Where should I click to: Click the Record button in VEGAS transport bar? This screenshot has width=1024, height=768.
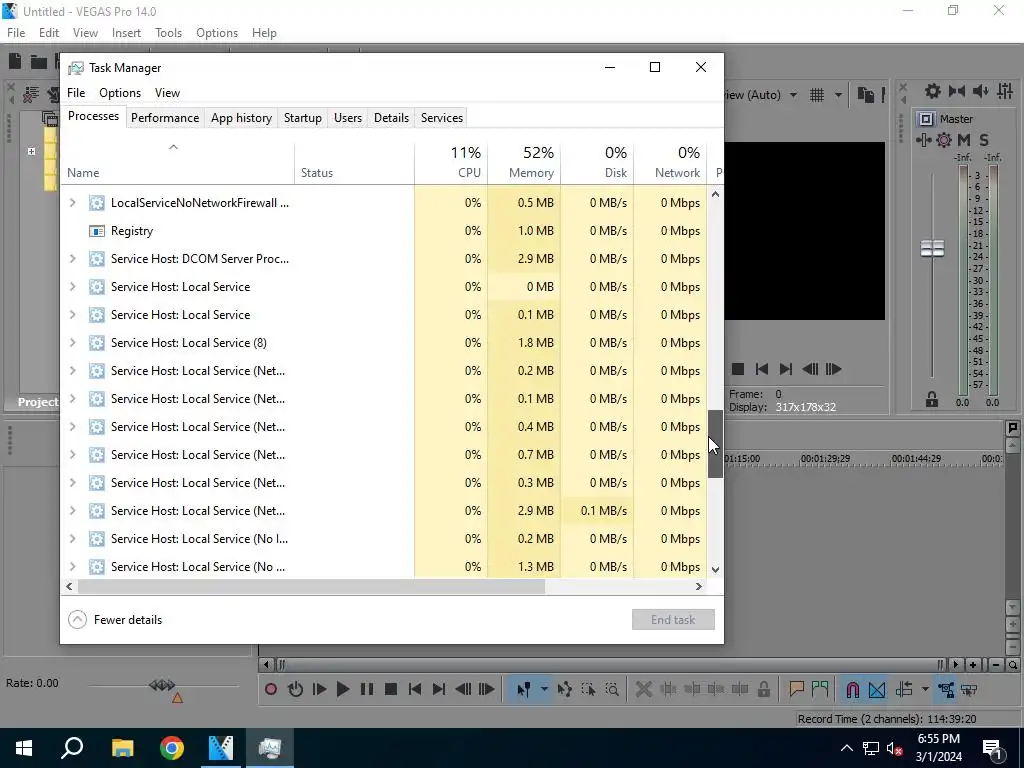(271, 689)
